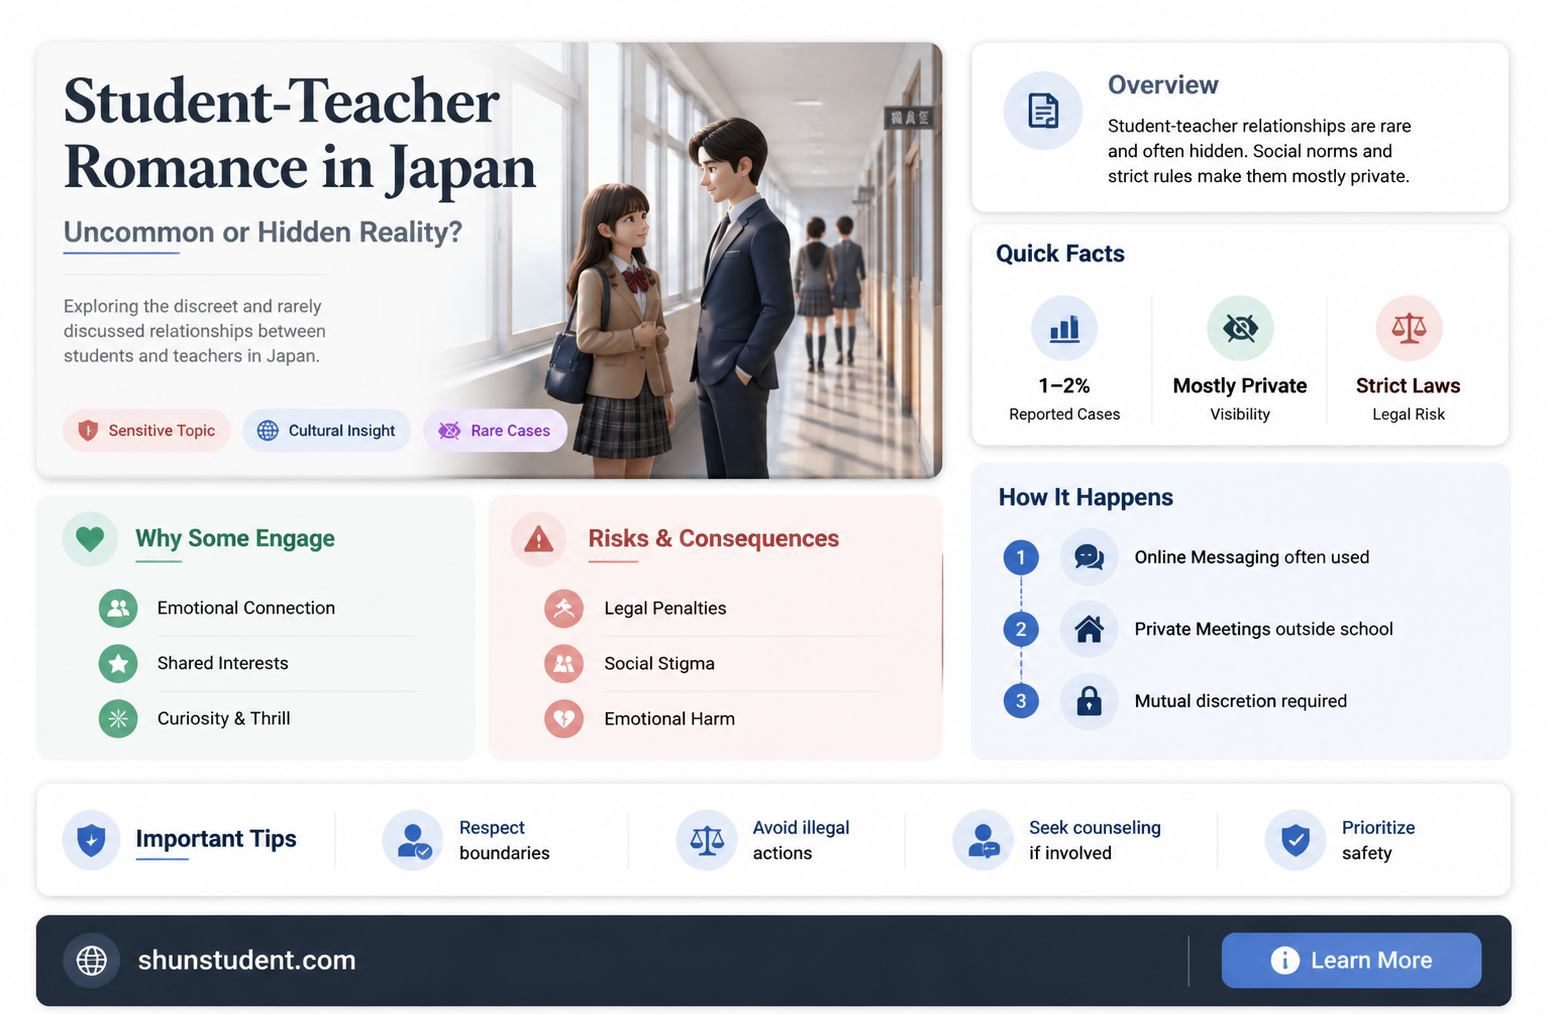This screenshot has height=1014, width=1551.
Task: Click the bar chart Reported Cases icon
Action: 1064,328
